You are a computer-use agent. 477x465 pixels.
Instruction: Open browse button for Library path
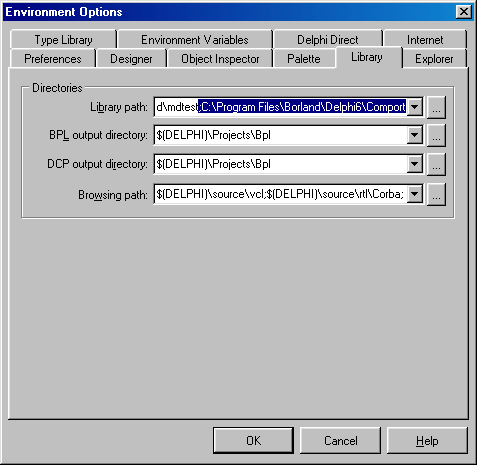pyautogui.click(x=436, y=107)
